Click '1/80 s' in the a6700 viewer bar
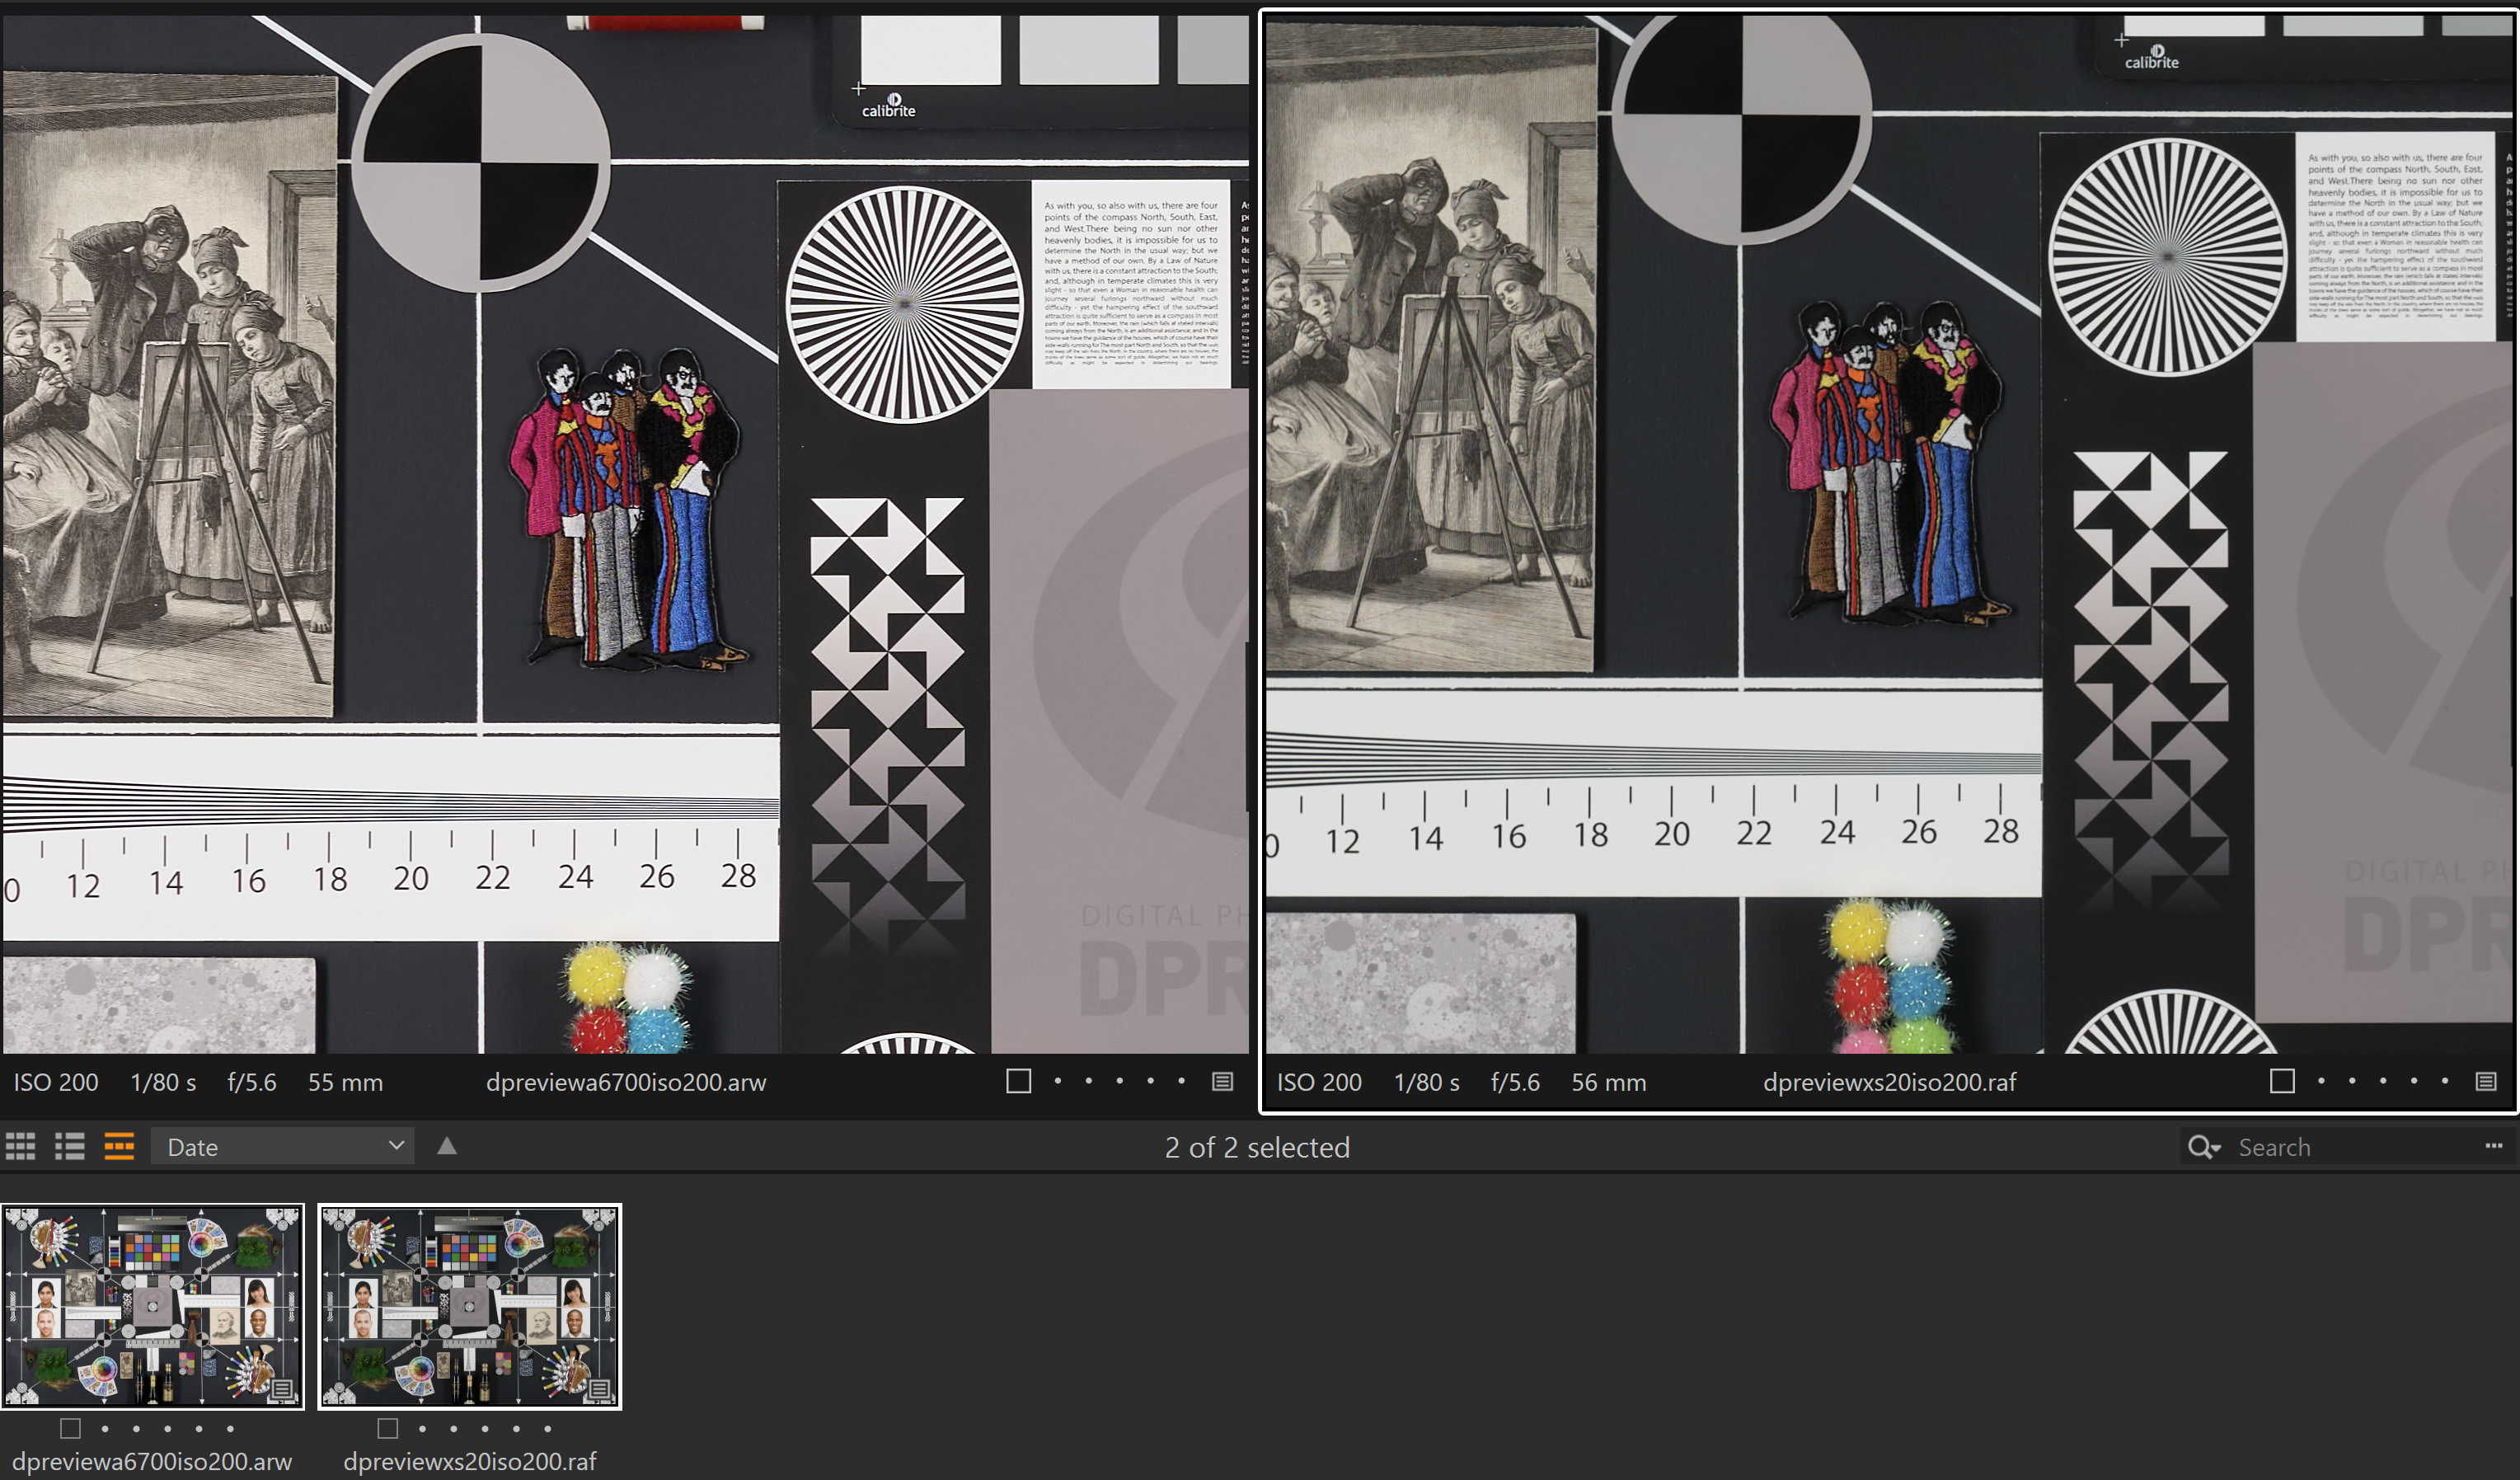Screen dimensions: 2520x1480 (x=163, y=1082)
